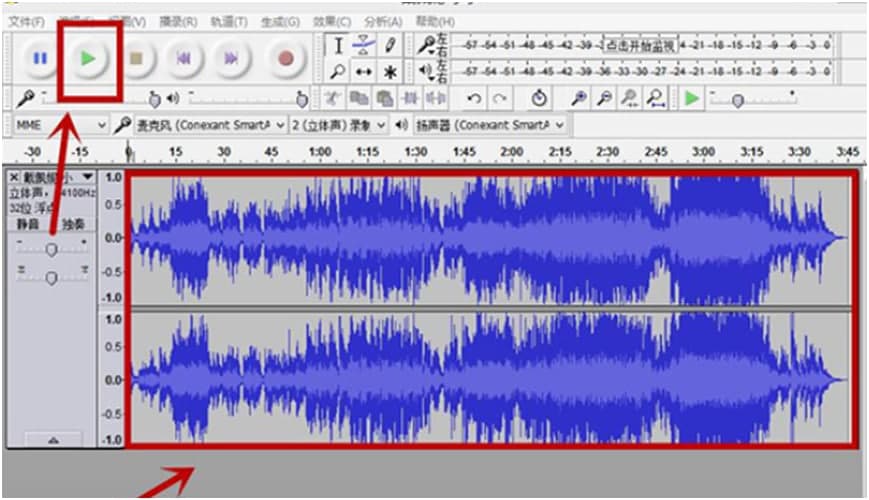This screenshot has height=500, width=869.
Task: Open the 播录(R) Transport menu
Action: [x=178, y=22]
